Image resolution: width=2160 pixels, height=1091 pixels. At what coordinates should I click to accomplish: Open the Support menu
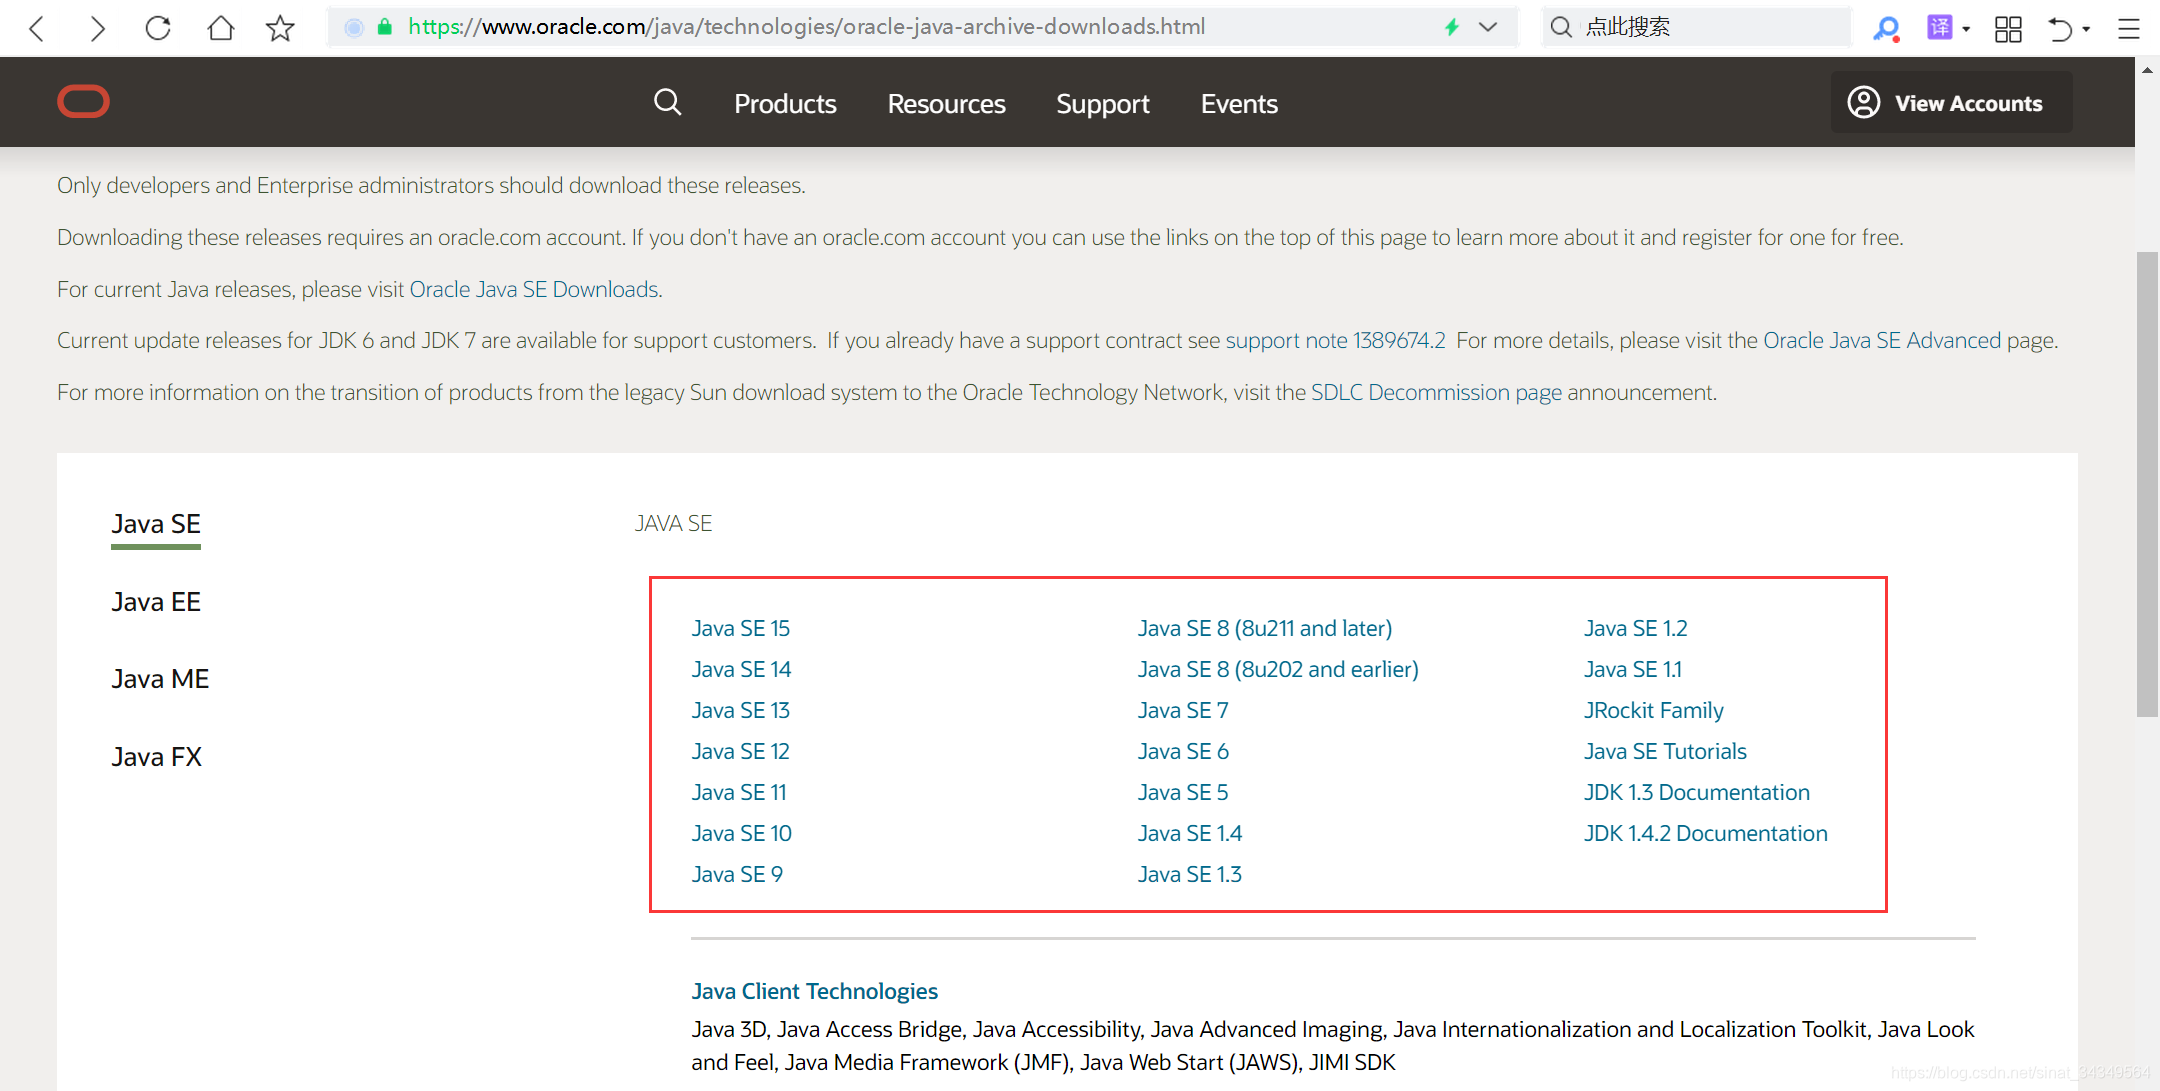[x=1103, y=104]
